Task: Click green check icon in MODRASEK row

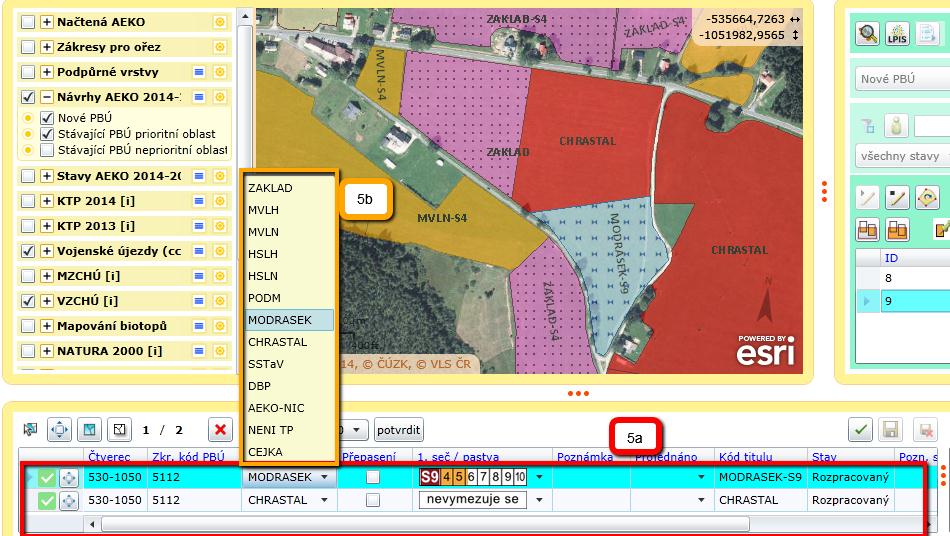Action: [x=47, y=477]
